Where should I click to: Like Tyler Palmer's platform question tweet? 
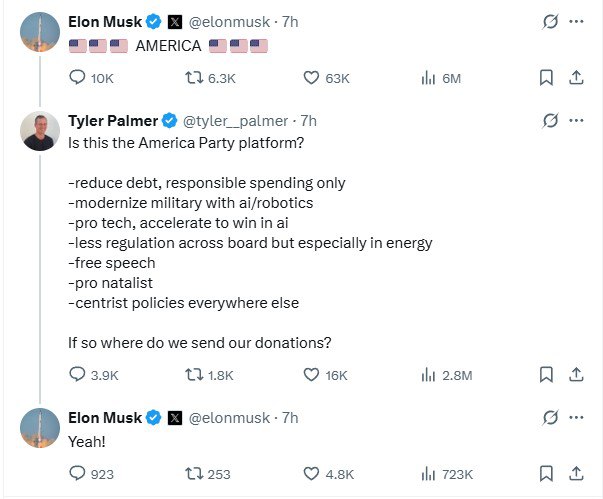(311, 375)
